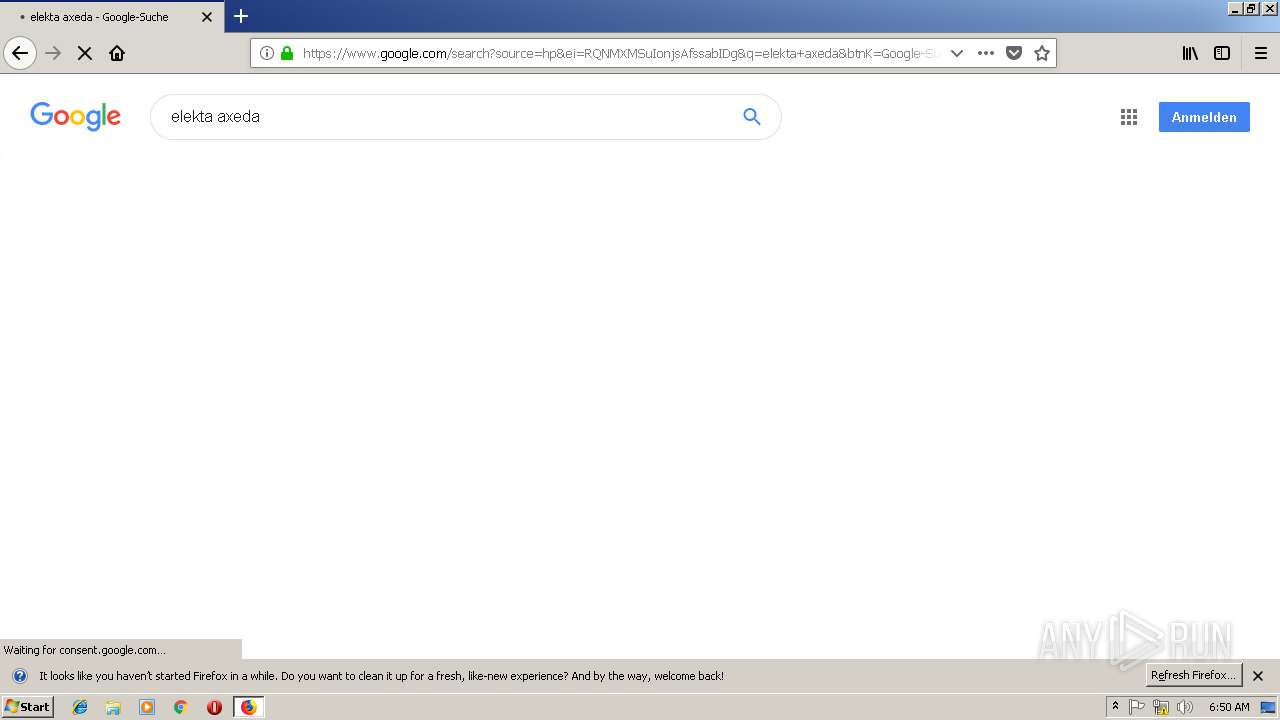The height and width of the screenshot is (720, 1280).
Task: Open a new tab
Action: [241, 16]
